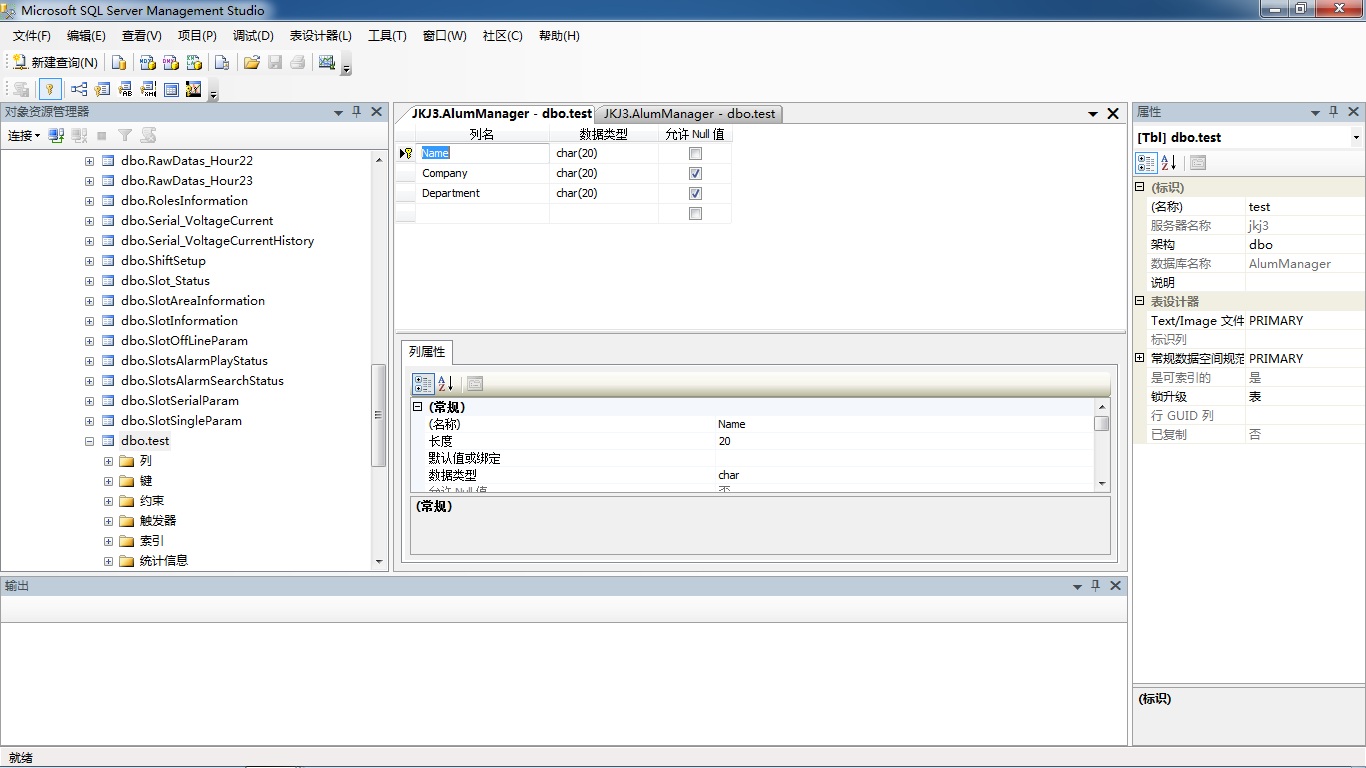
Task: Click categorized view icon in column properties
Action: [x=423, y=383]
